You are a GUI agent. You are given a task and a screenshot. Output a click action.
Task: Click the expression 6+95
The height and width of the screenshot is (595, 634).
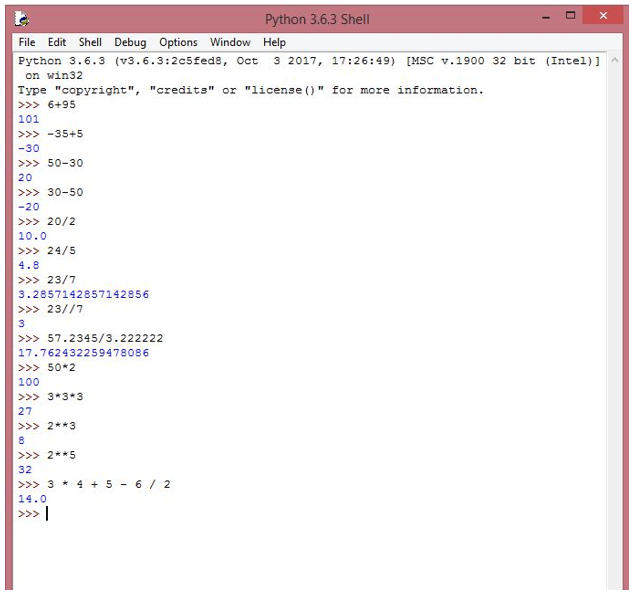[61, 105]
